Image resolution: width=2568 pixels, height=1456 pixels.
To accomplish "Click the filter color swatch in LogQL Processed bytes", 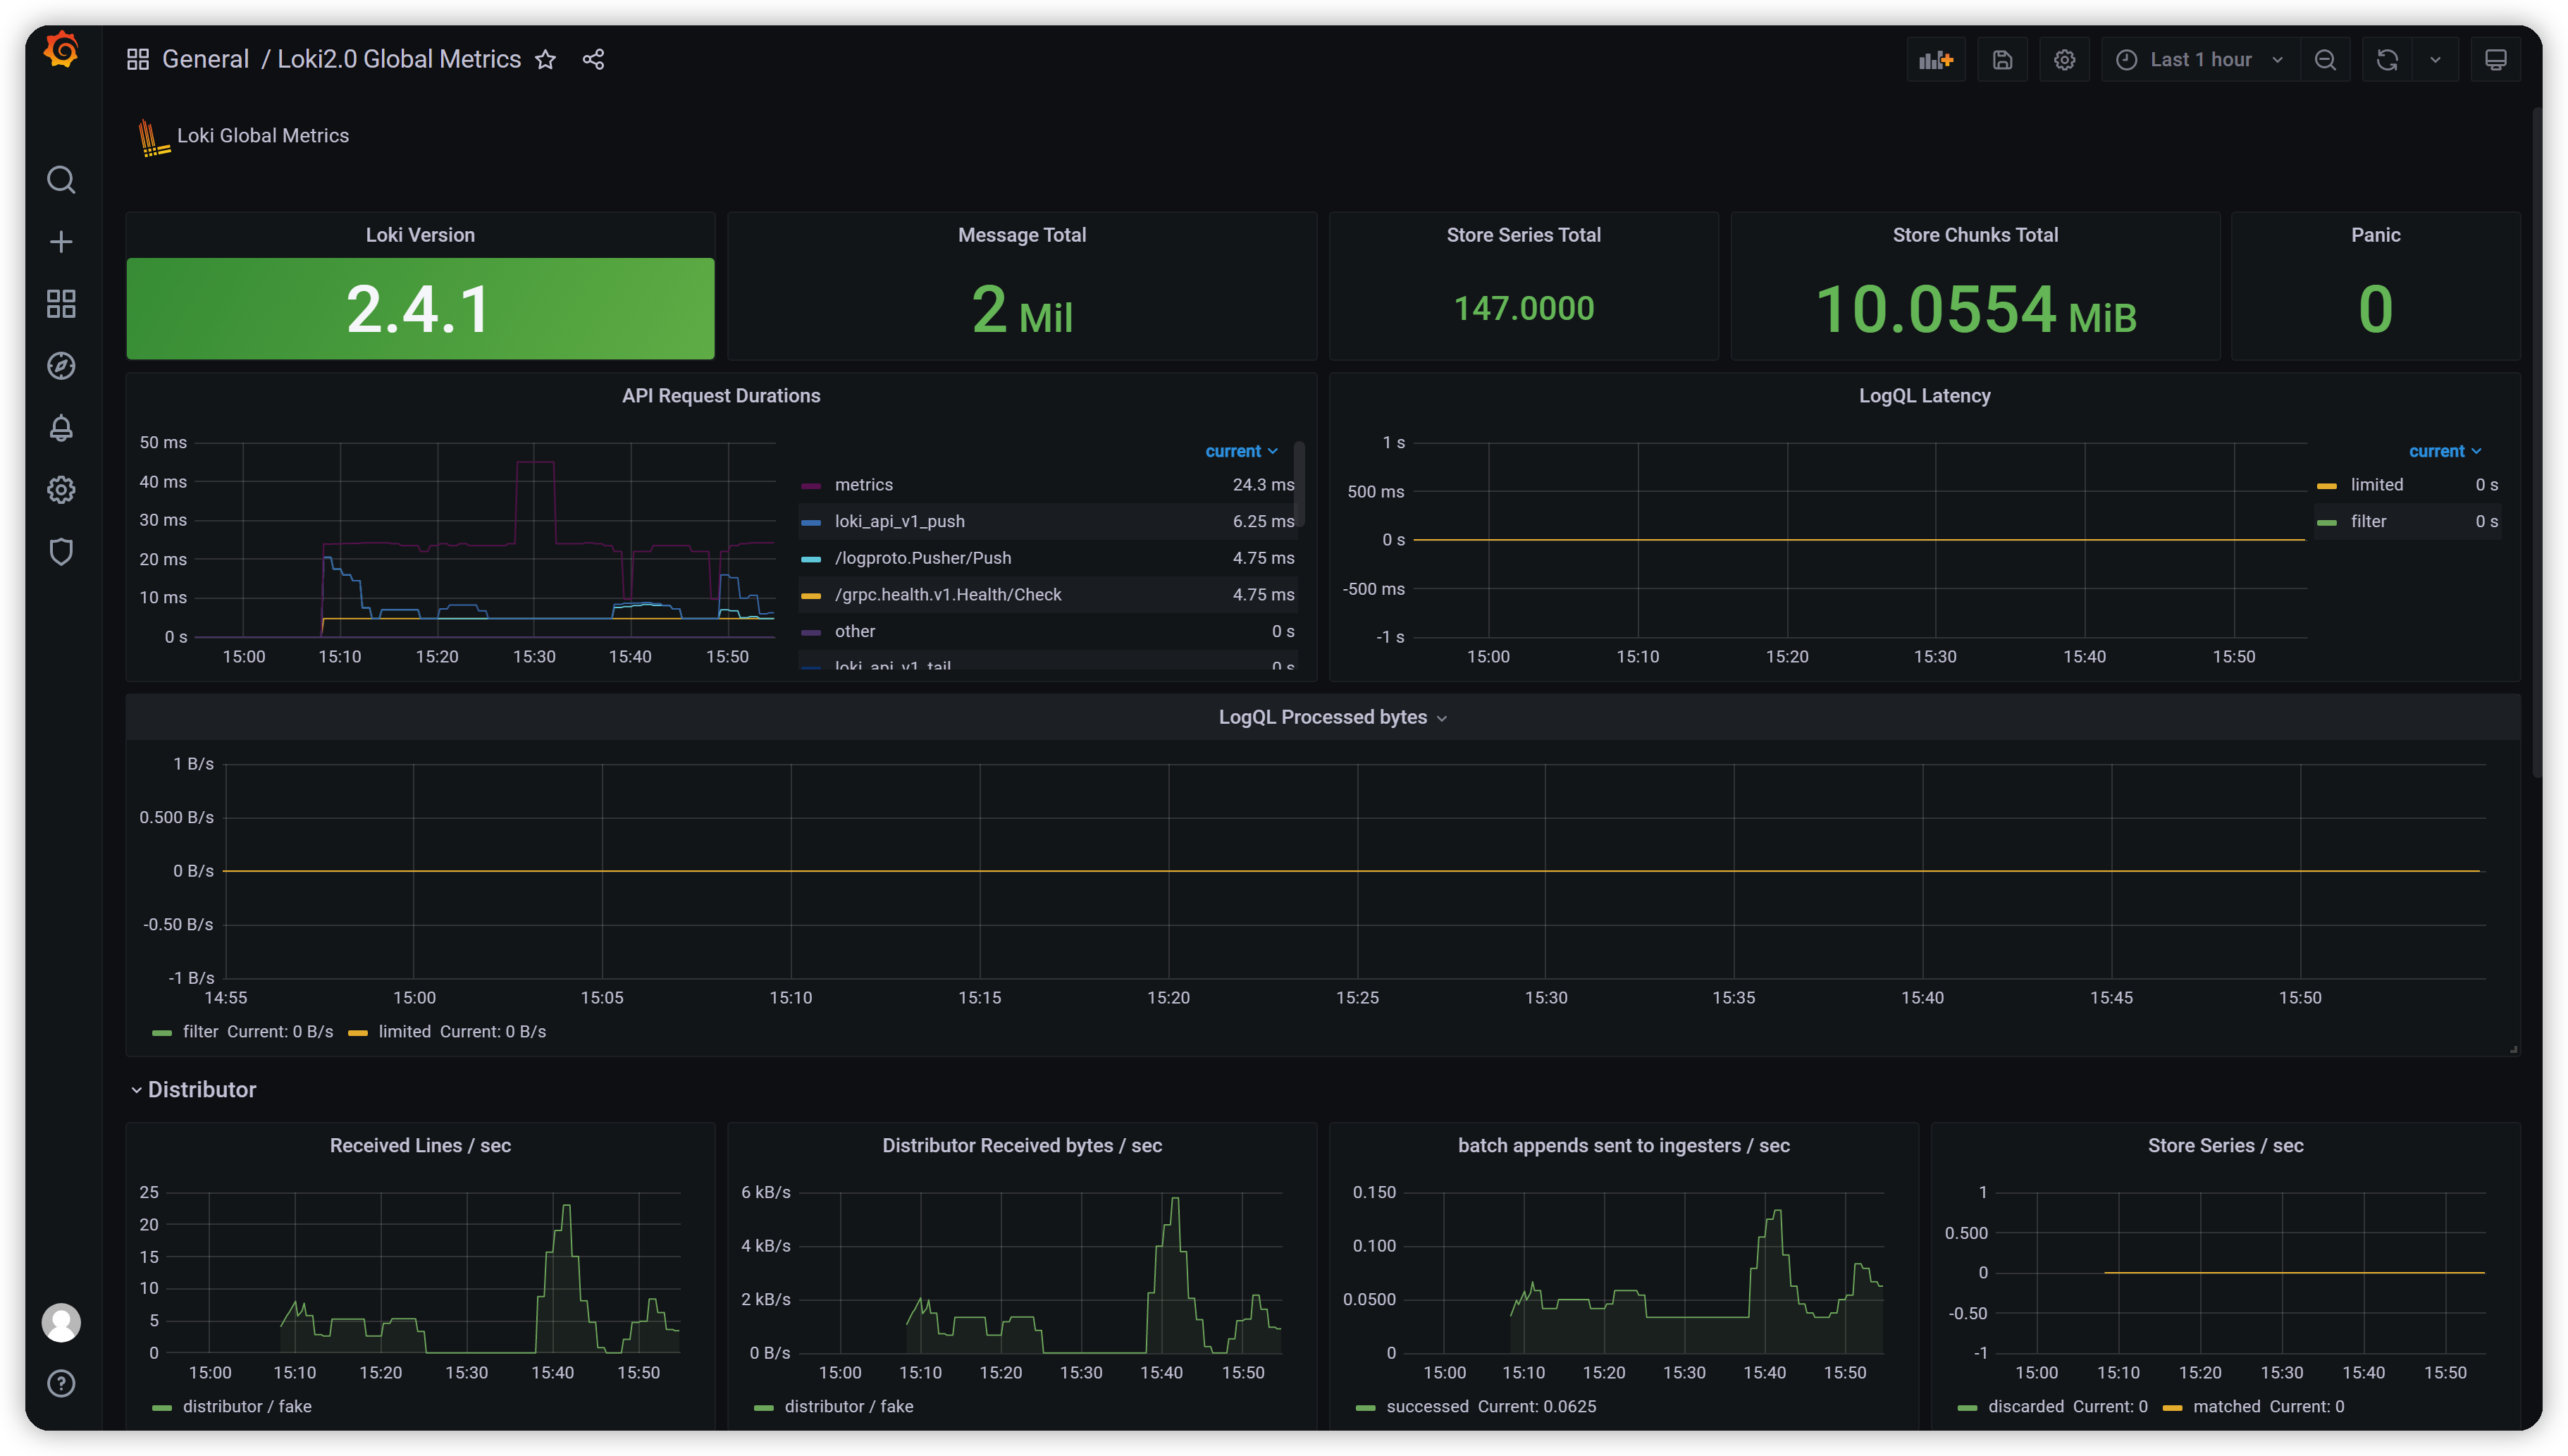I will 162,1033.
